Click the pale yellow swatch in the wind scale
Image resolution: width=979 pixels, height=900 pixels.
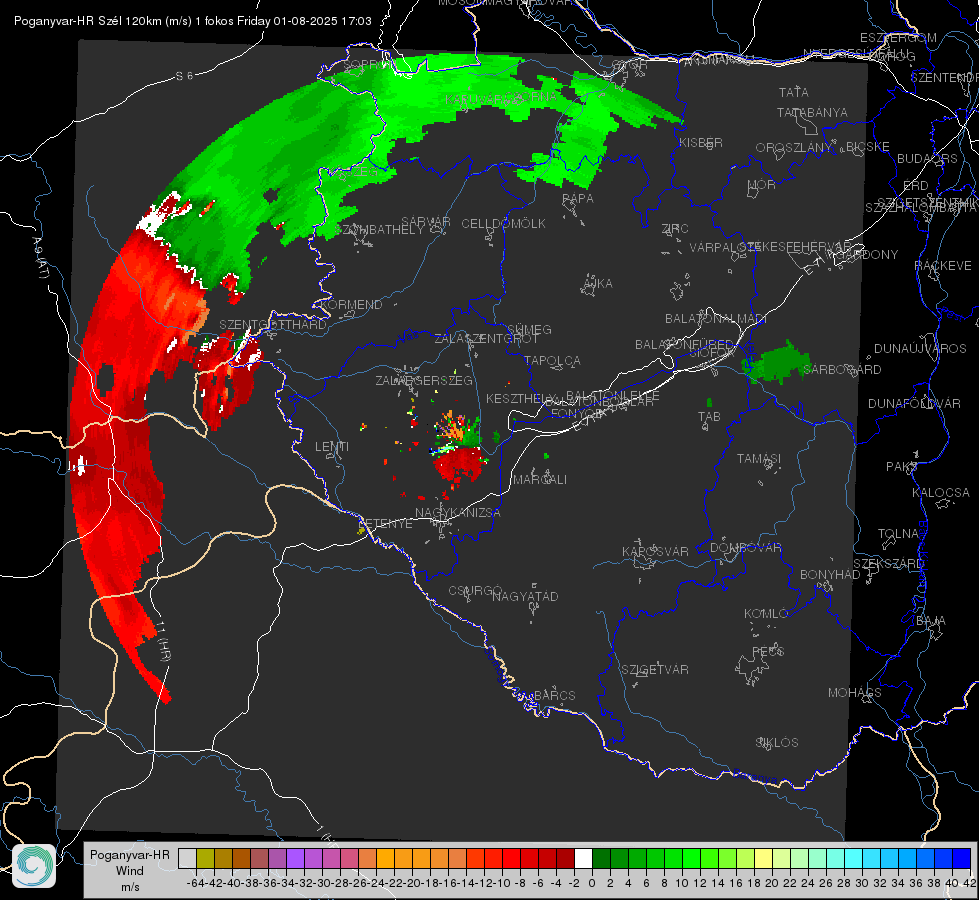coord(763,858)
